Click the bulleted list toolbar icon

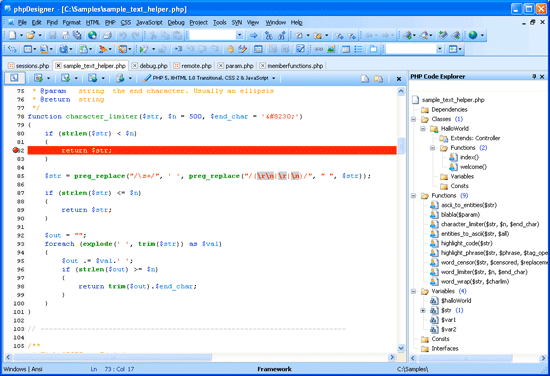[x=358, y=49]
